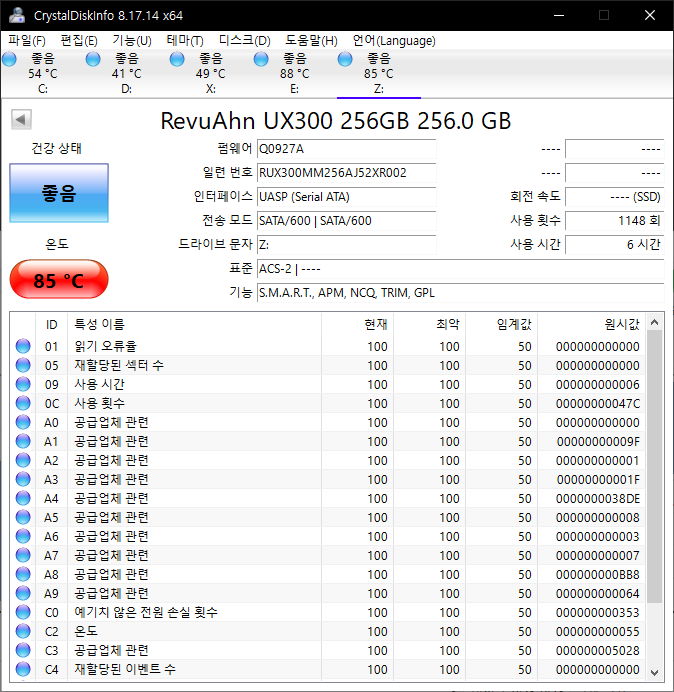Click the 펌웨어 field Q0927A
This screenshot has height=692, width=674.
[346, 149]
